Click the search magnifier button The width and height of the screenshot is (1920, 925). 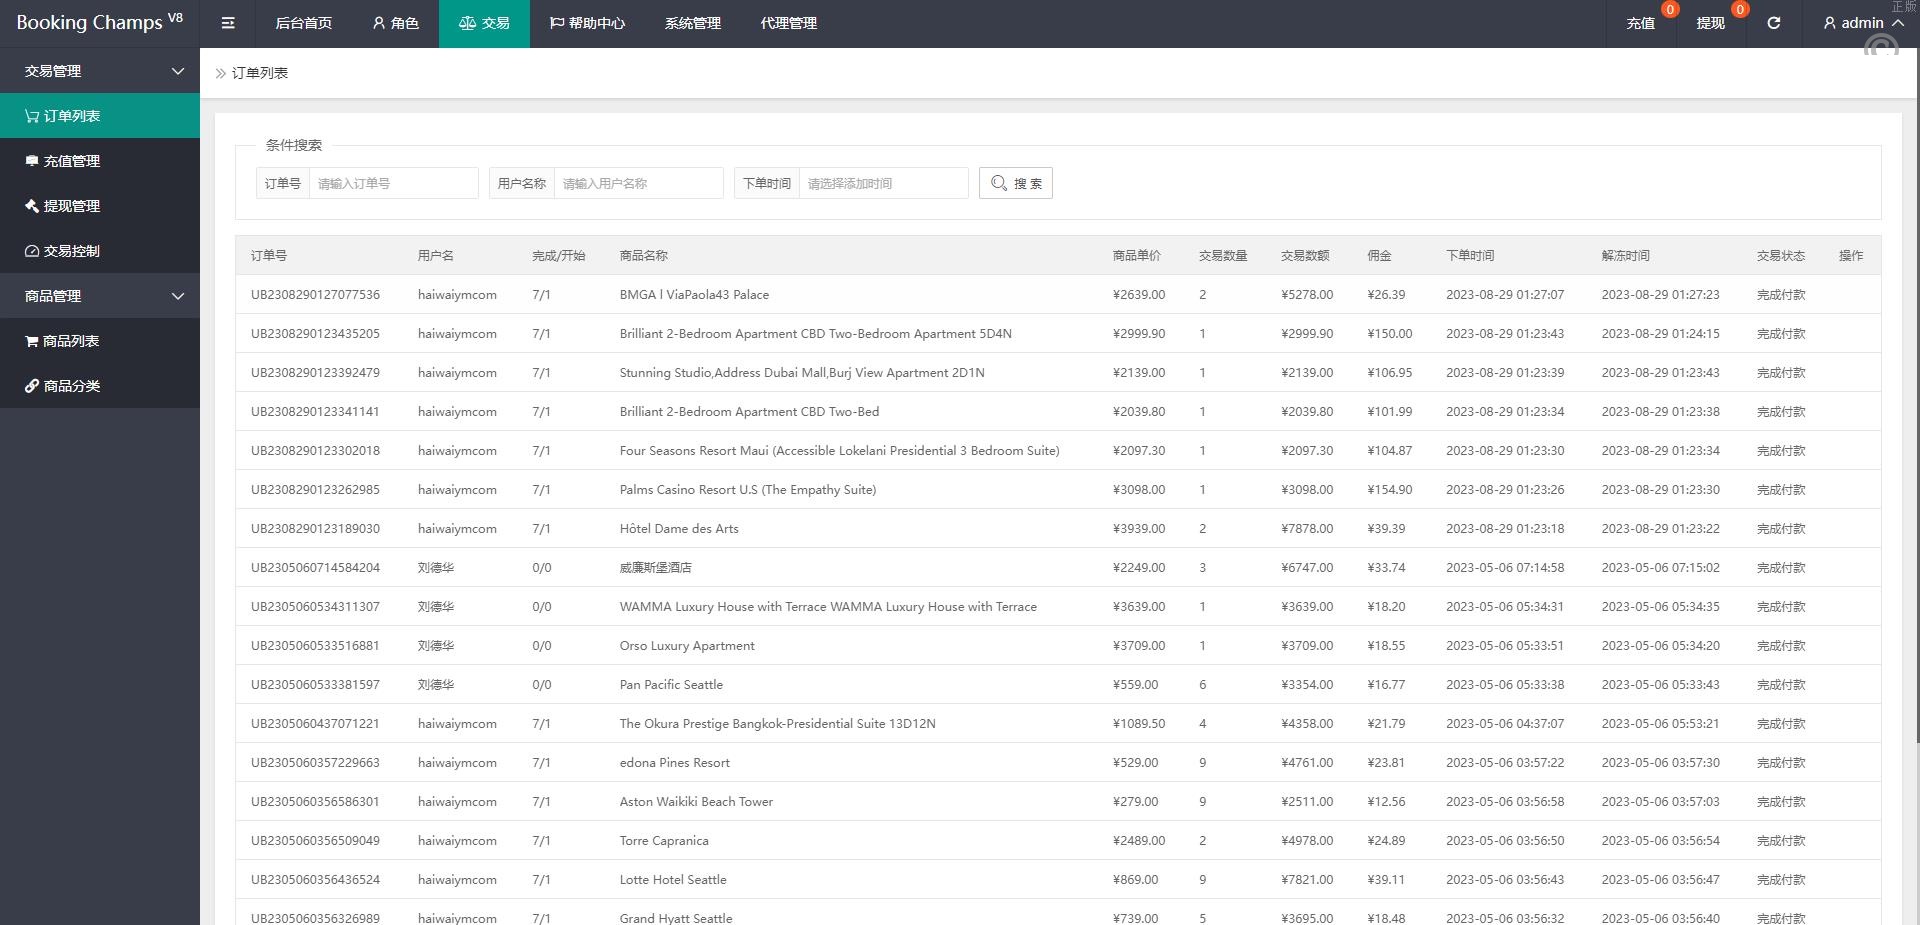pos(1015,183)
